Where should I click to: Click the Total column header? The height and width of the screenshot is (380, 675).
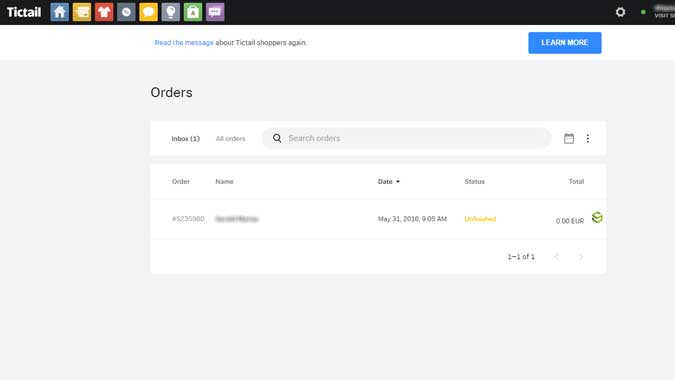click(576, 182)
